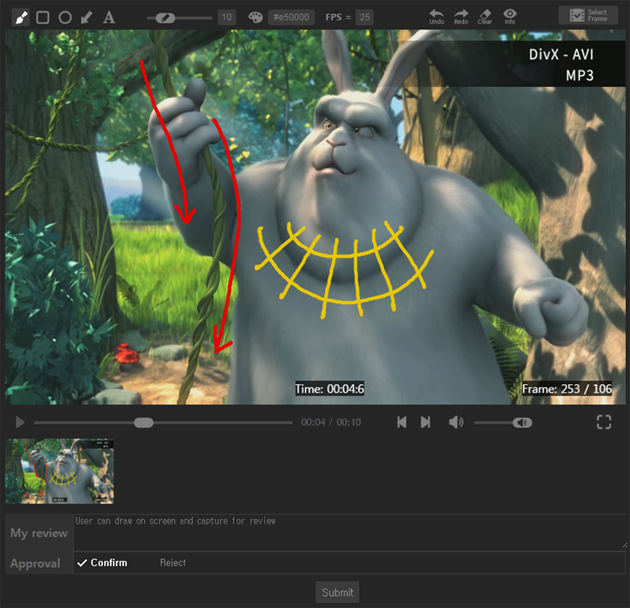Click the Select Frame button
The image size is (630, 608).
click(588, 15)
